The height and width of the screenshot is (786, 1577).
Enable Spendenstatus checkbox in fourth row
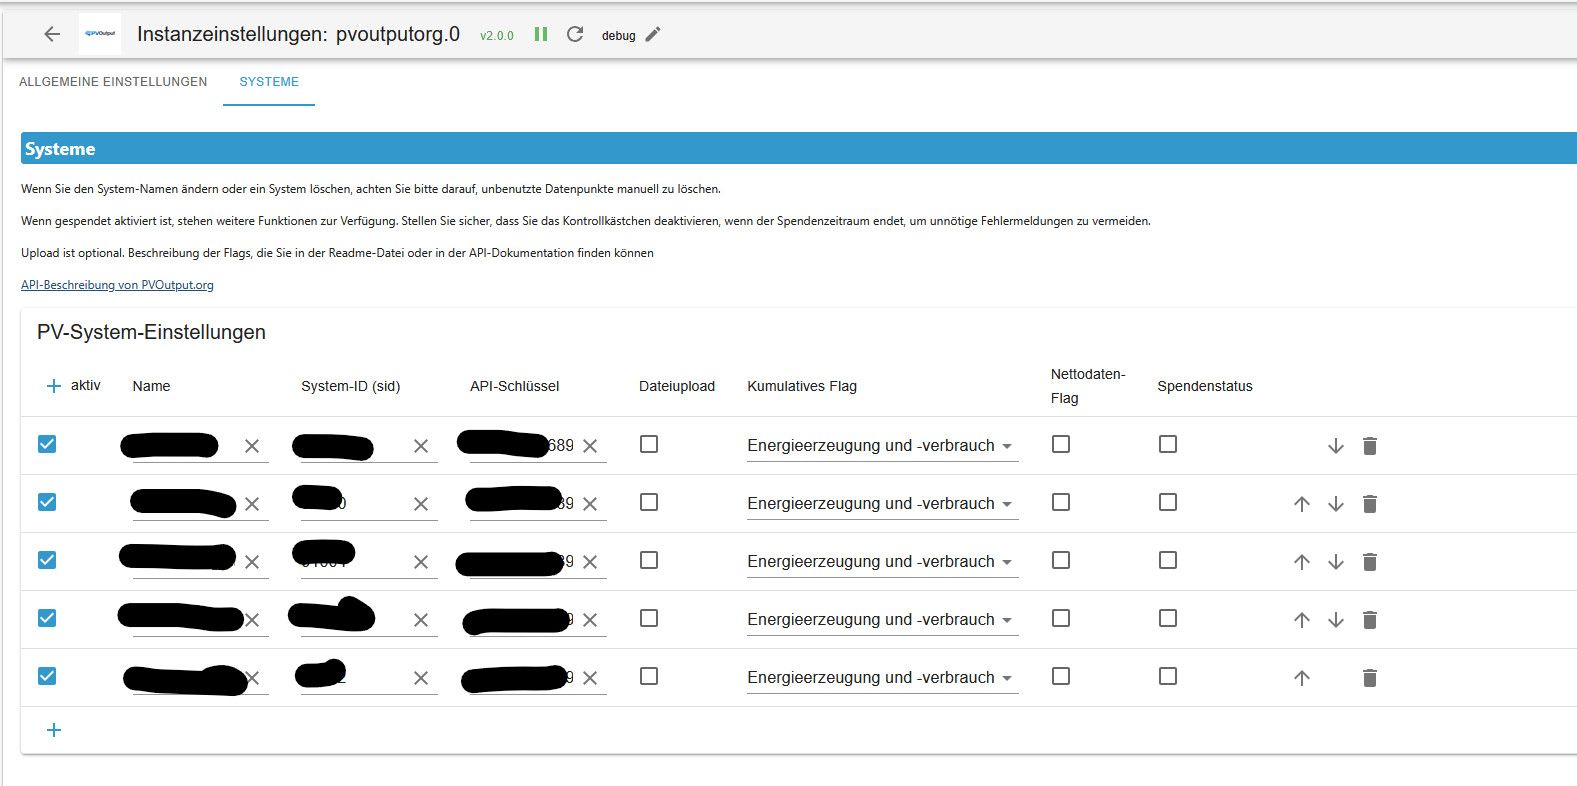tap(1168, 618)
